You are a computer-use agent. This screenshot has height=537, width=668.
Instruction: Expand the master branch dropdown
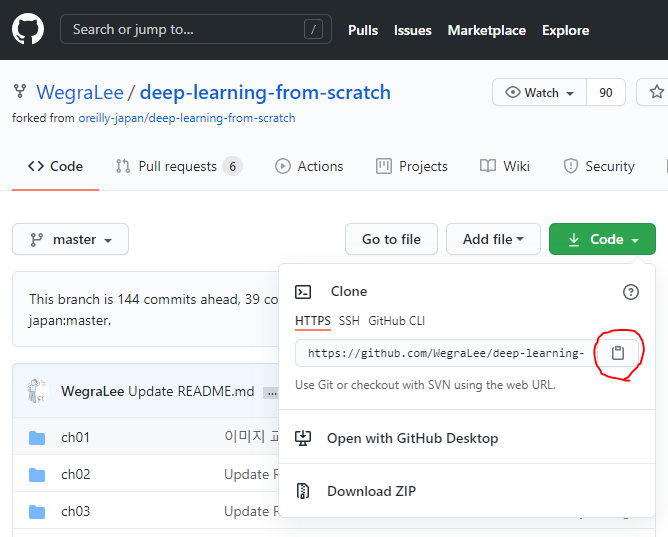click(70, 239)
